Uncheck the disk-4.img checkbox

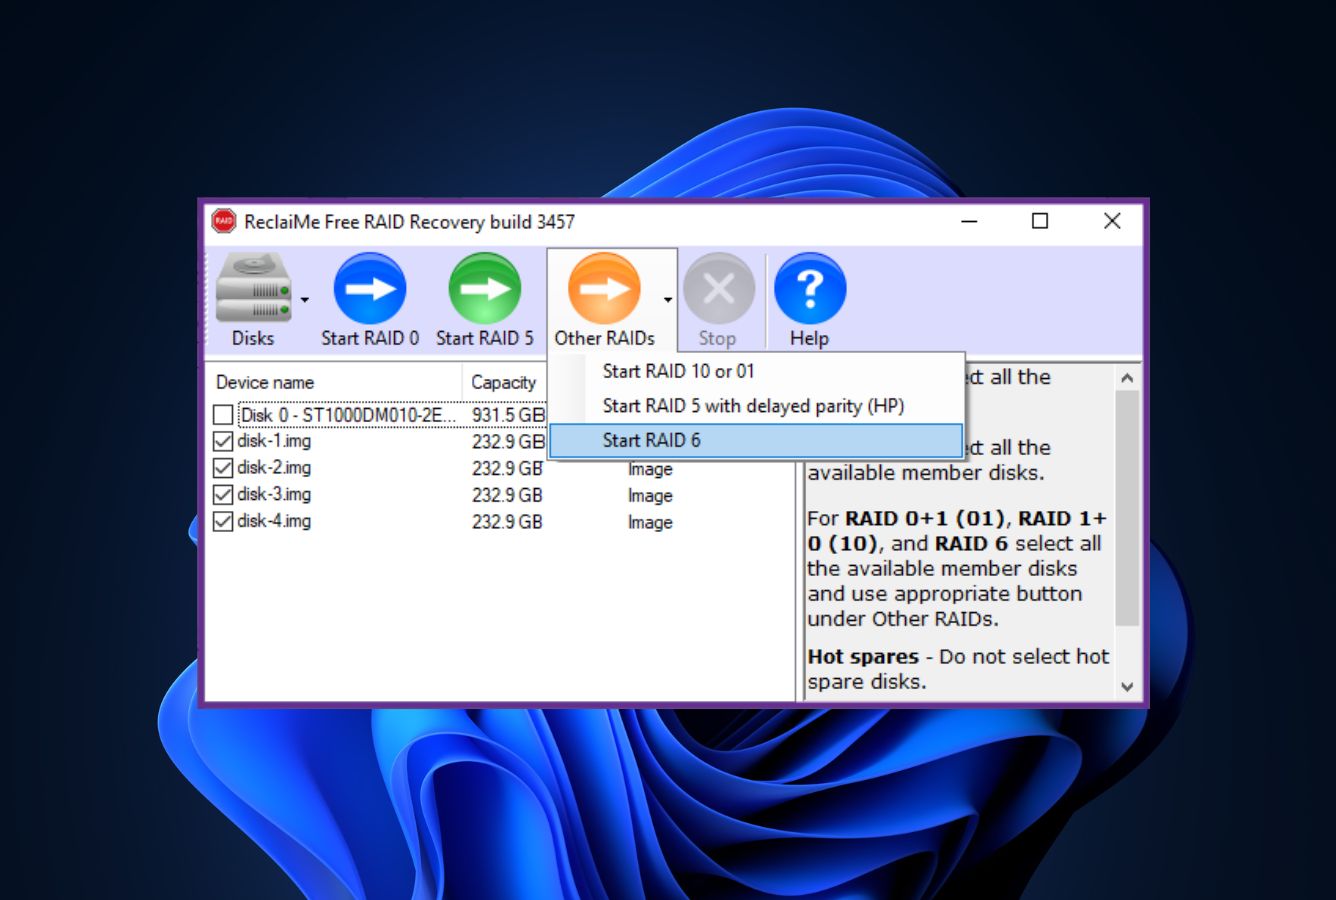point(223,521)
